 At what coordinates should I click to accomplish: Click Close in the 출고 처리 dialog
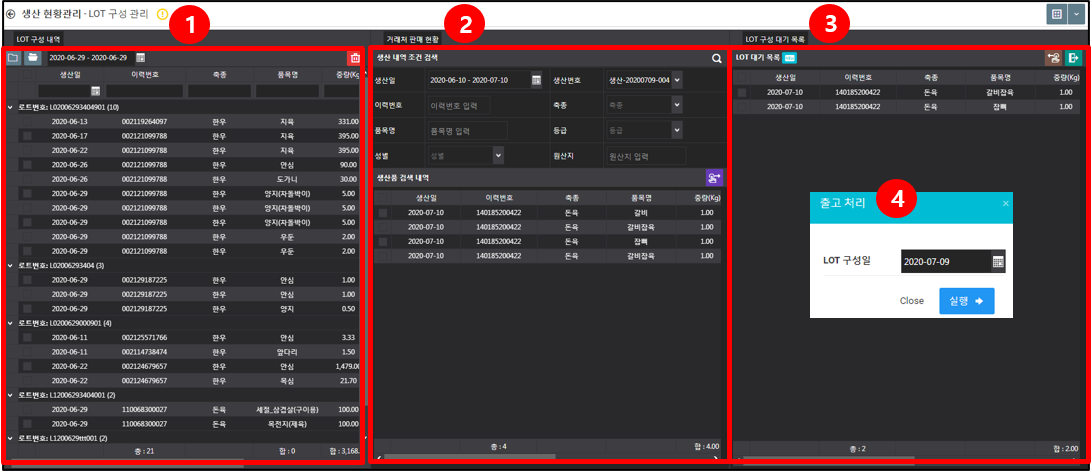coord(912,301)
